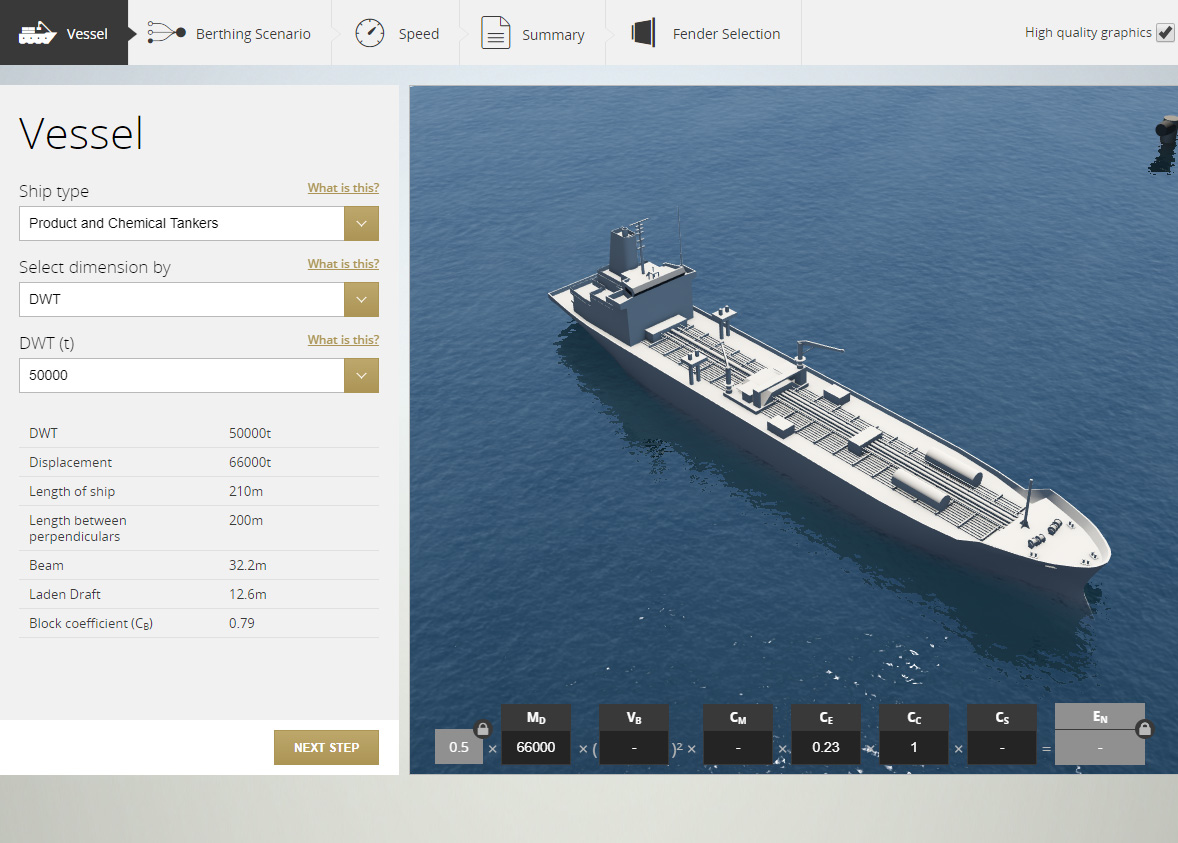
Task: Click the Berthing Scenario node icon
Action: pyautogui.click(x=166, y=33)
